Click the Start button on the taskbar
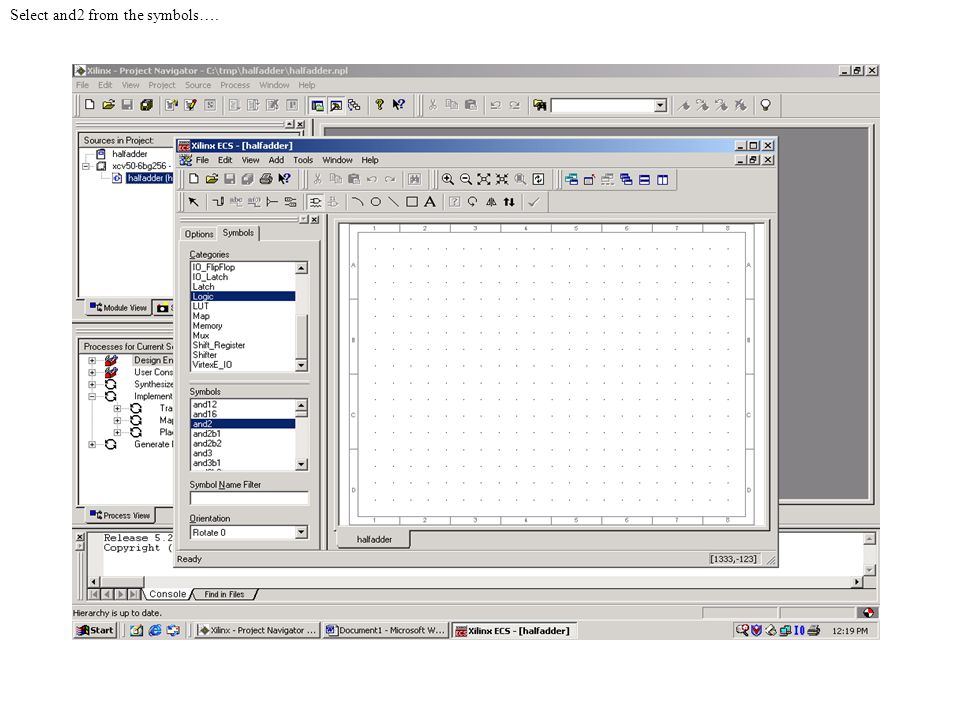960x720 pixels. pyautogui.click(x=94, y=630)
